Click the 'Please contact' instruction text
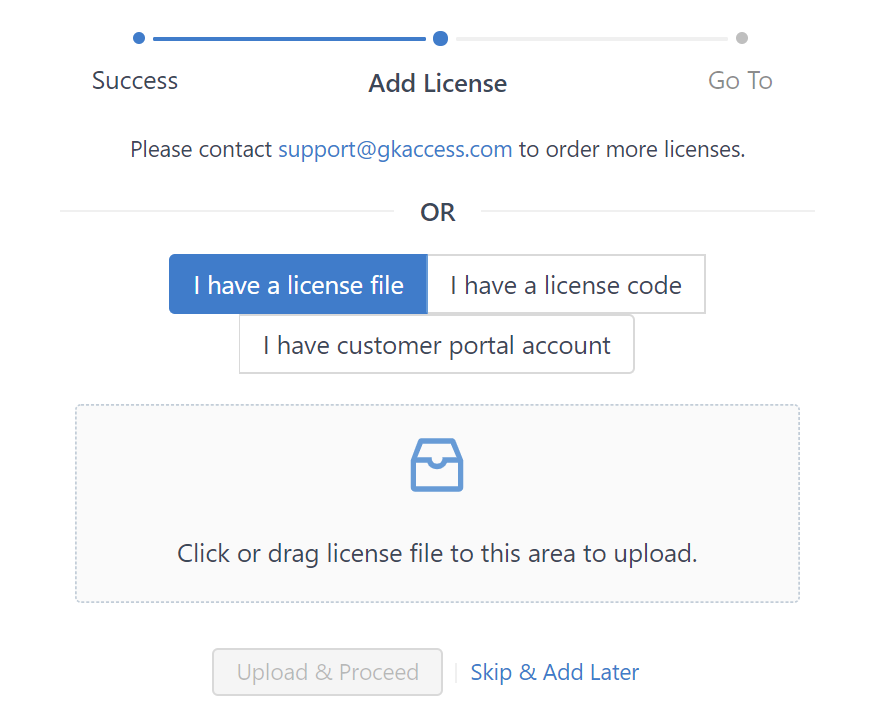875x709 pixels. click(x=201, y=150)
